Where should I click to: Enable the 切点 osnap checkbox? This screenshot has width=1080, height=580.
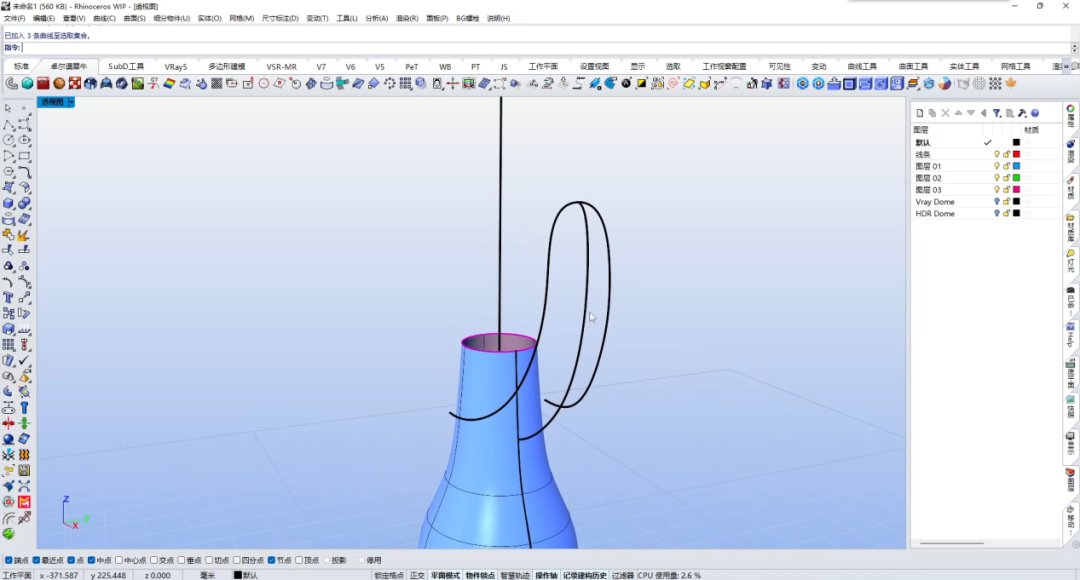(209, 560)
